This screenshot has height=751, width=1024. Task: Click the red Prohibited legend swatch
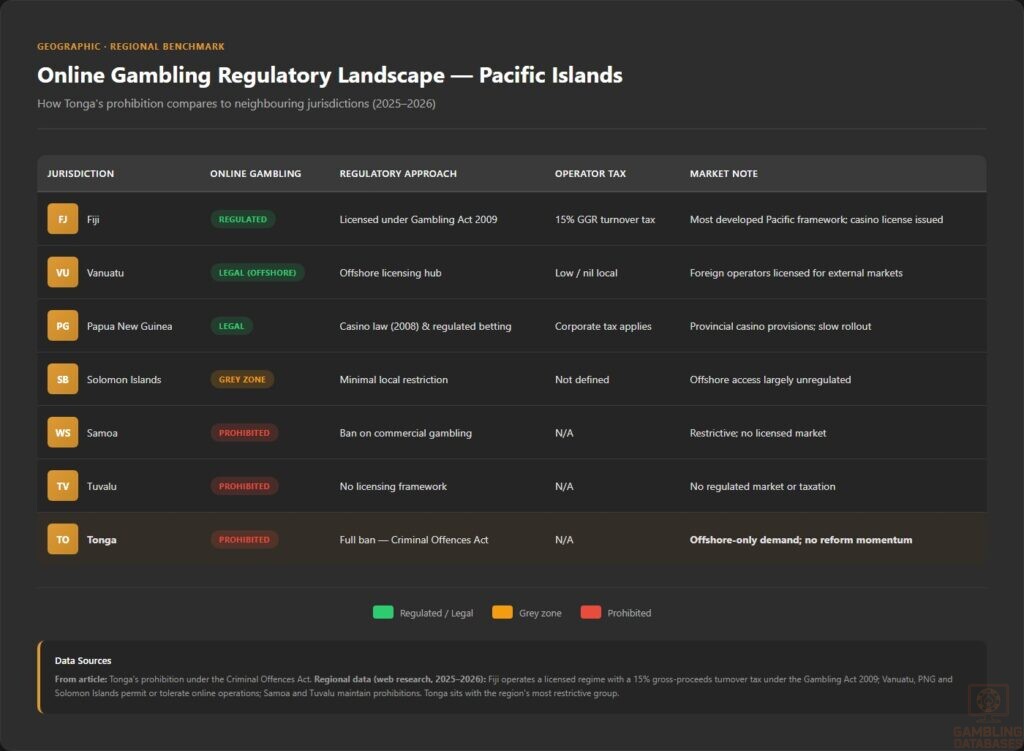591,613
